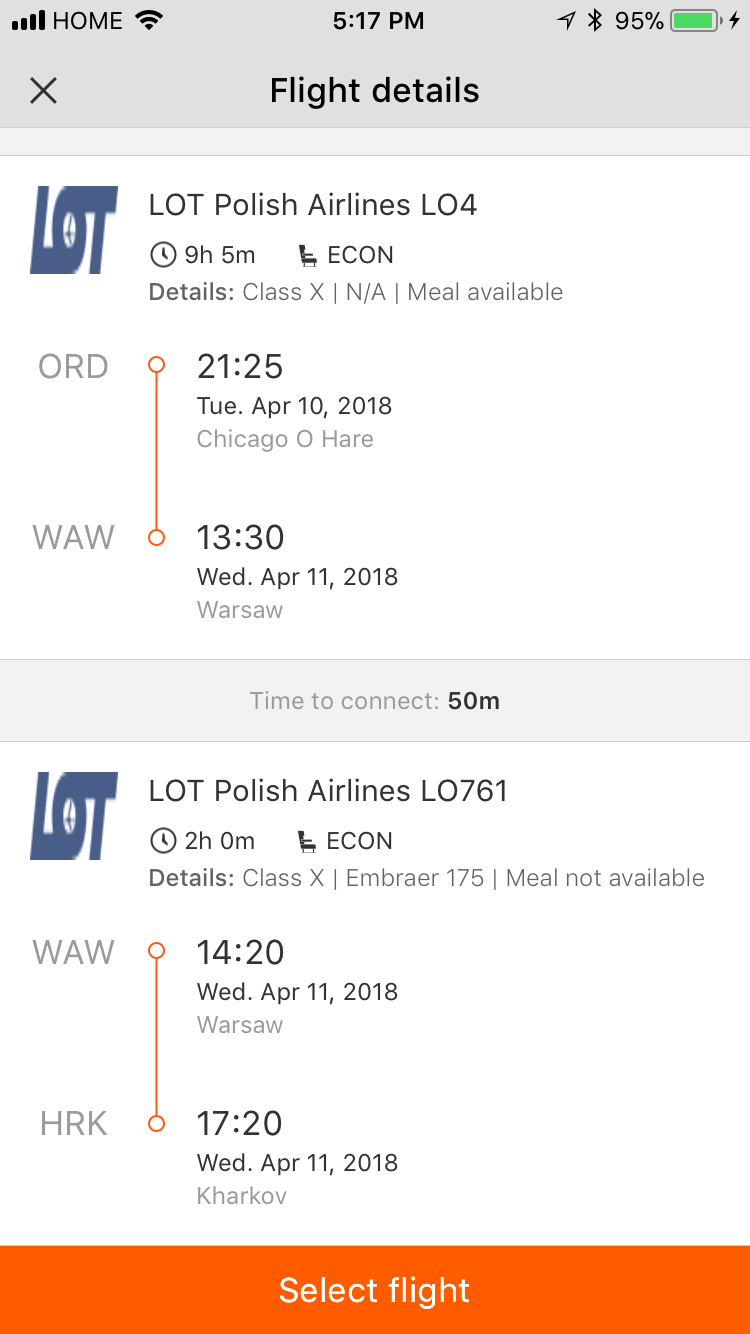Tap the Embraer 175 details line
This screenshot has height=1334, width=750.
click(x=426, y=878)
